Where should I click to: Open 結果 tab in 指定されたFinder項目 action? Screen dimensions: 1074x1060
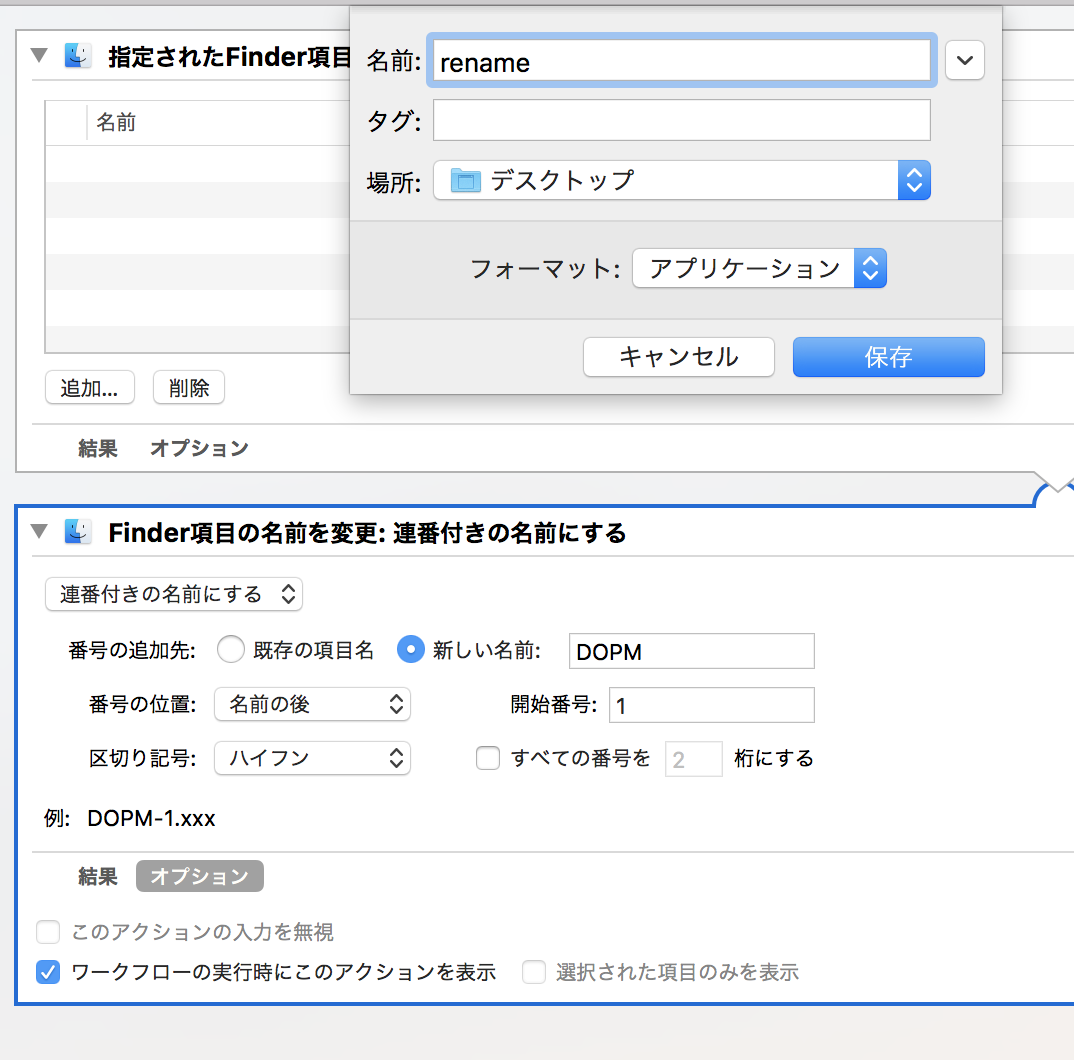[x=98, y=449]
